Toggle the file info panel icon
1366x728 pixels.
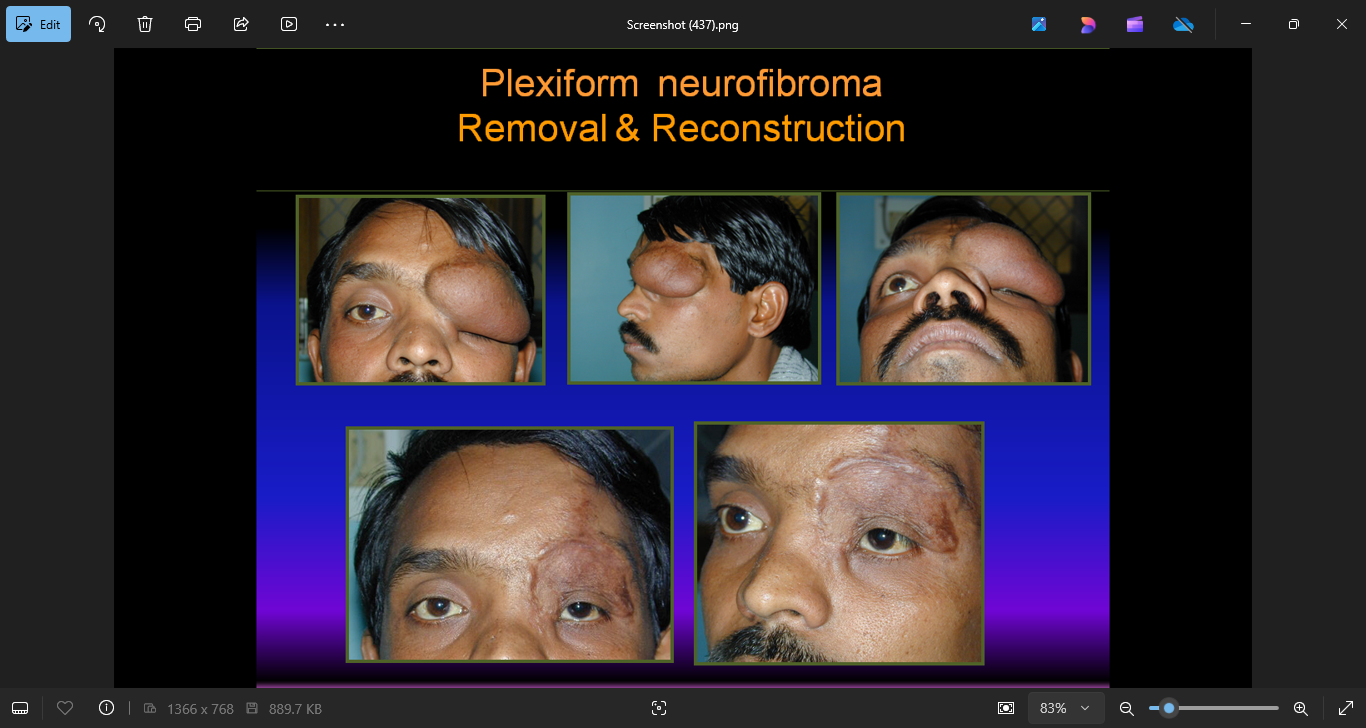(x=106, y=708)
